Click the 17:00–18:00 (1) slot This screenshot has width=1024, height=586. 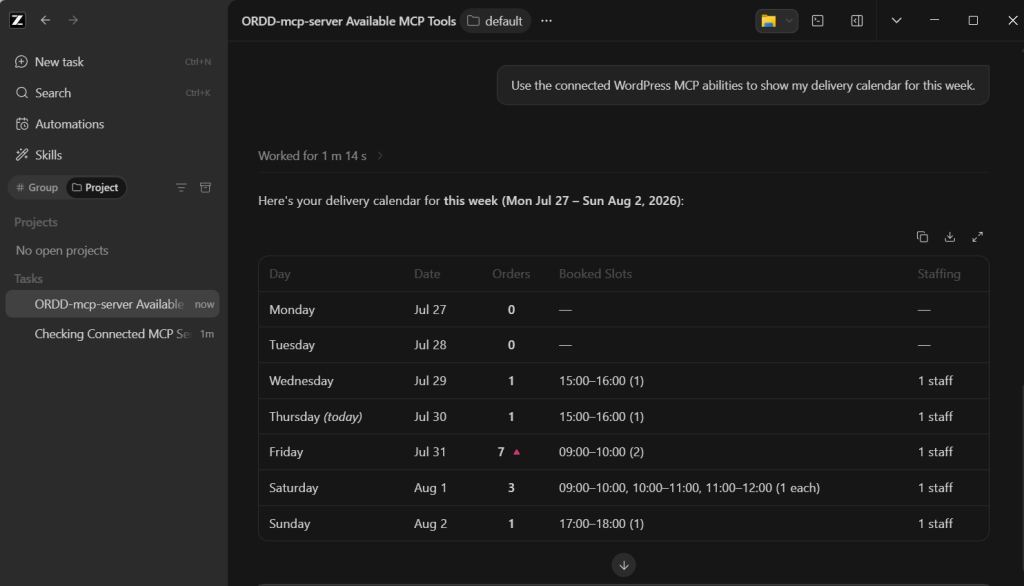pyautogui.click(x=601, y=524)
